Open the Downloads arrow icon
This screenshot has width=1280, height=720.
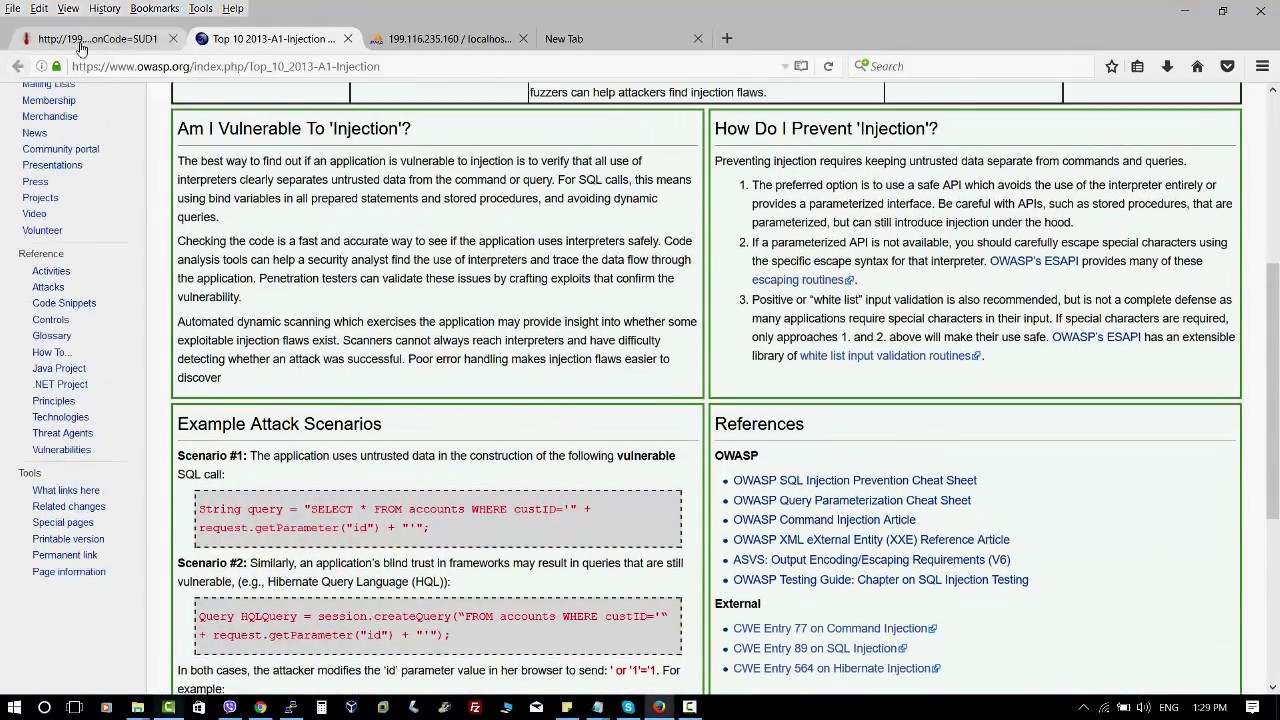(1167, 66)
